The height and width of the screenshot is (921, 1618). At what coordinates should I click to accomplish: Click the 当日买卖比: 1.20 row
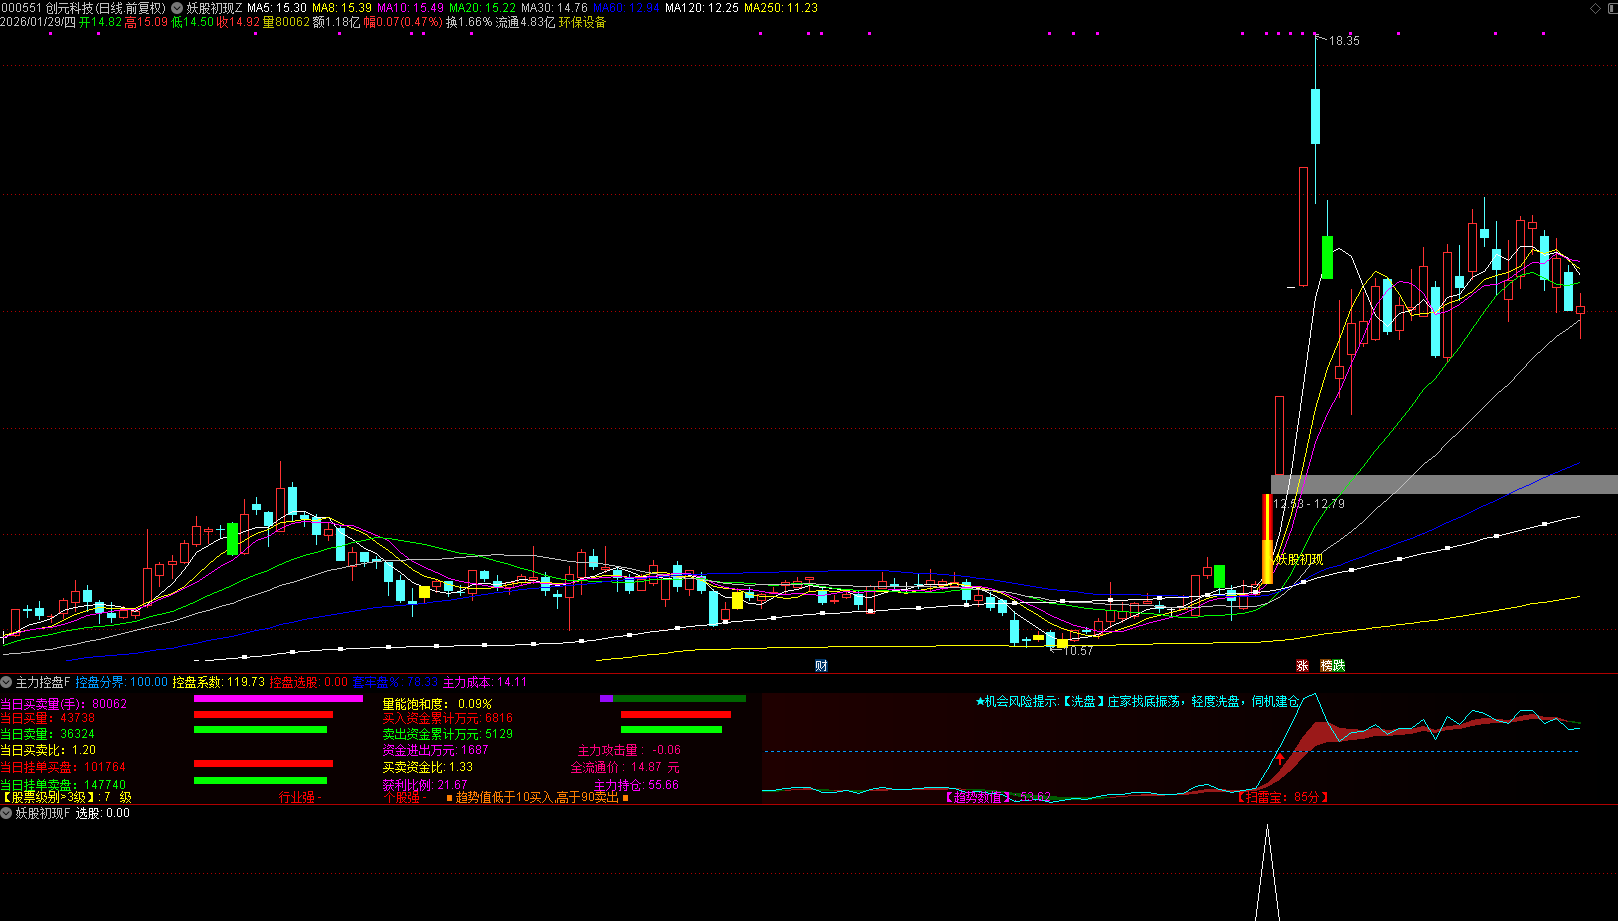(49, 750)
